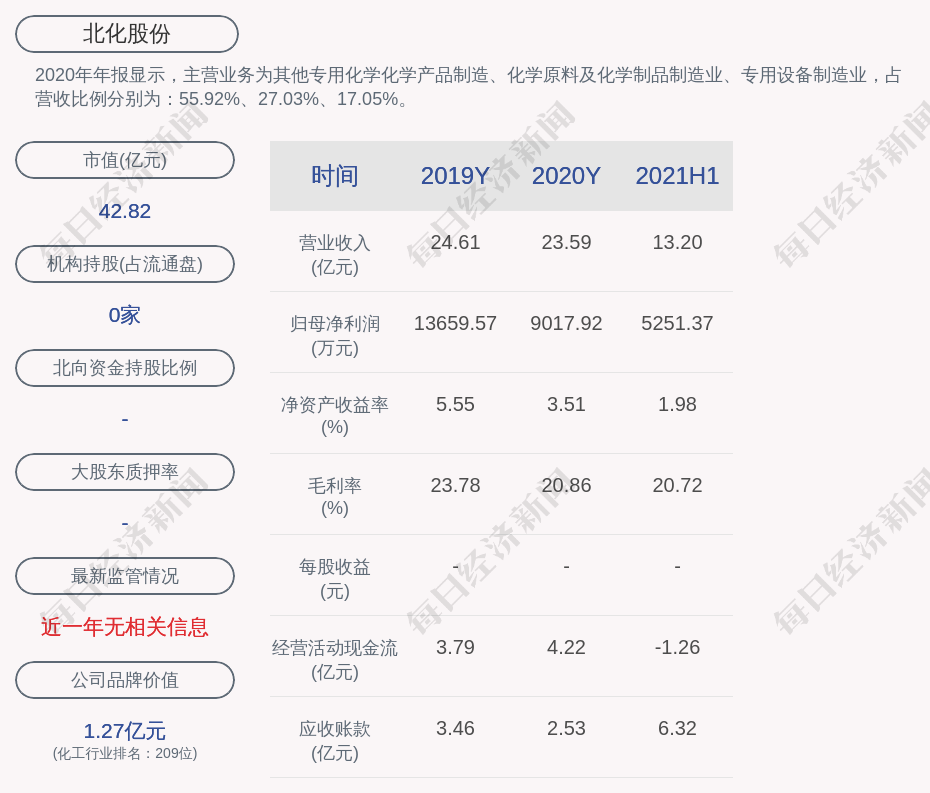
Task: Select the market value 42.82
Action: [125, 211]
